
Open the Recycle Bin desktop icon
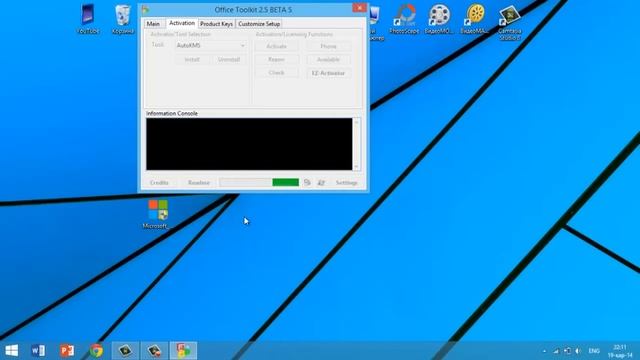pos(123,19)
